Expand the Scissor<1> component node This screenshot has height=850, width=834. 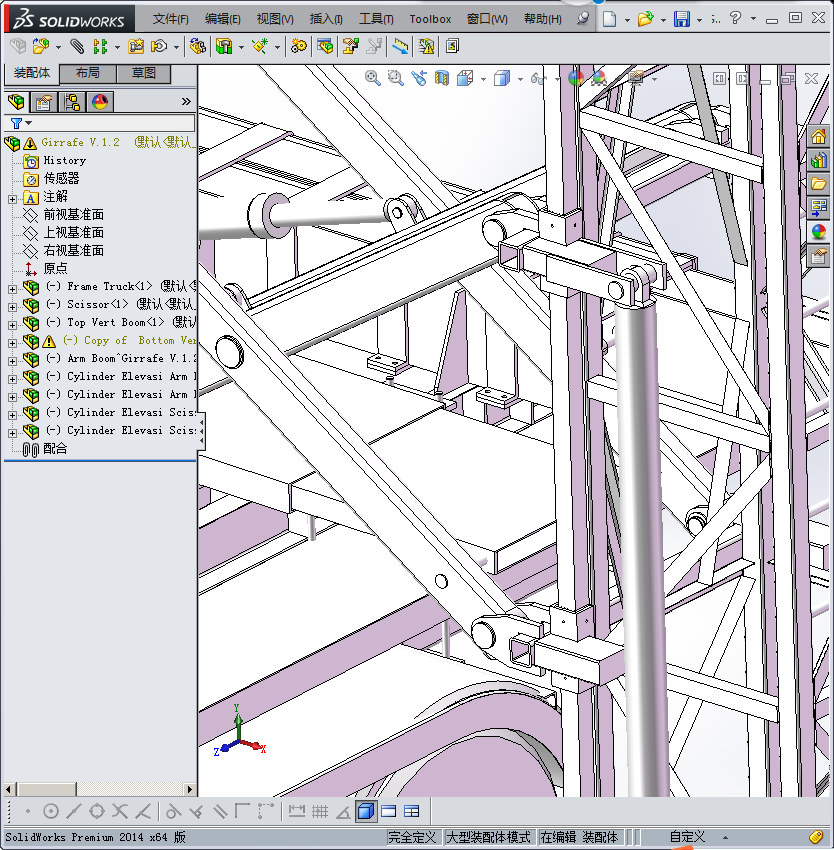(12, 305)
